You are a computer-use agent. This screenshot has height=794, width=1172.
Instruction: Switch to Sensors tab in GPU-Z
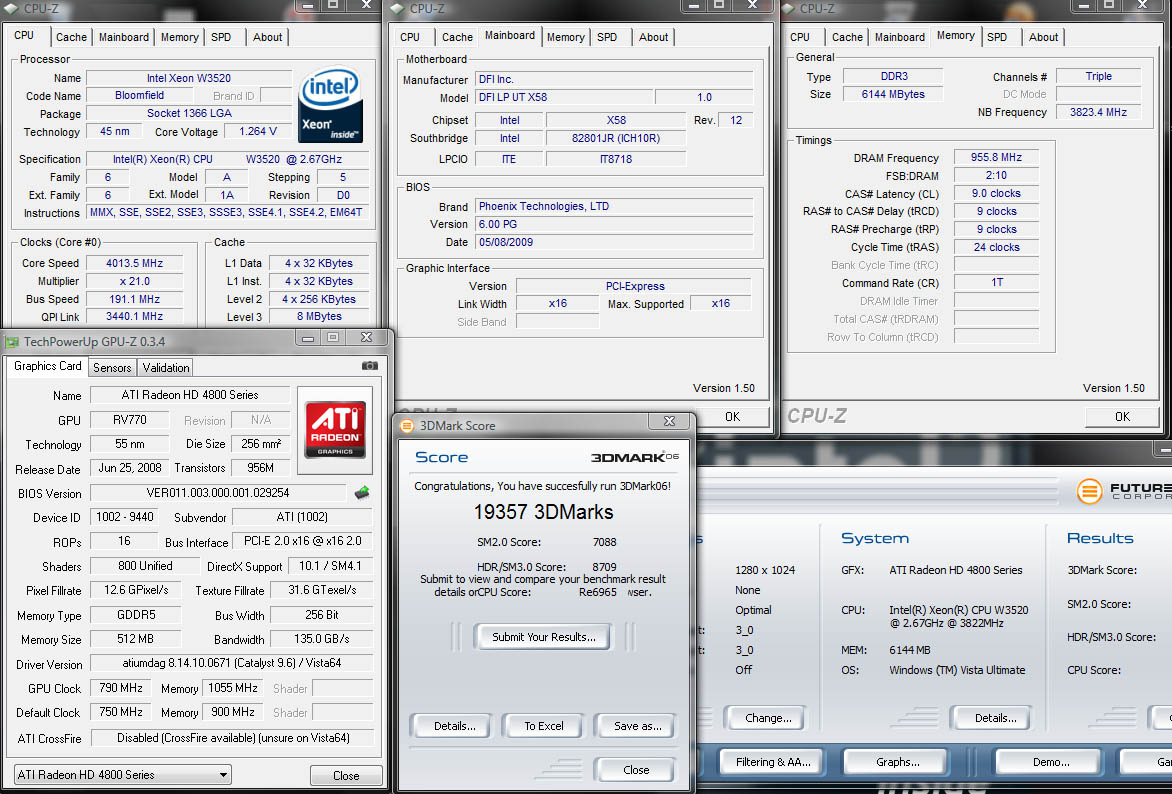coord(112,367)
